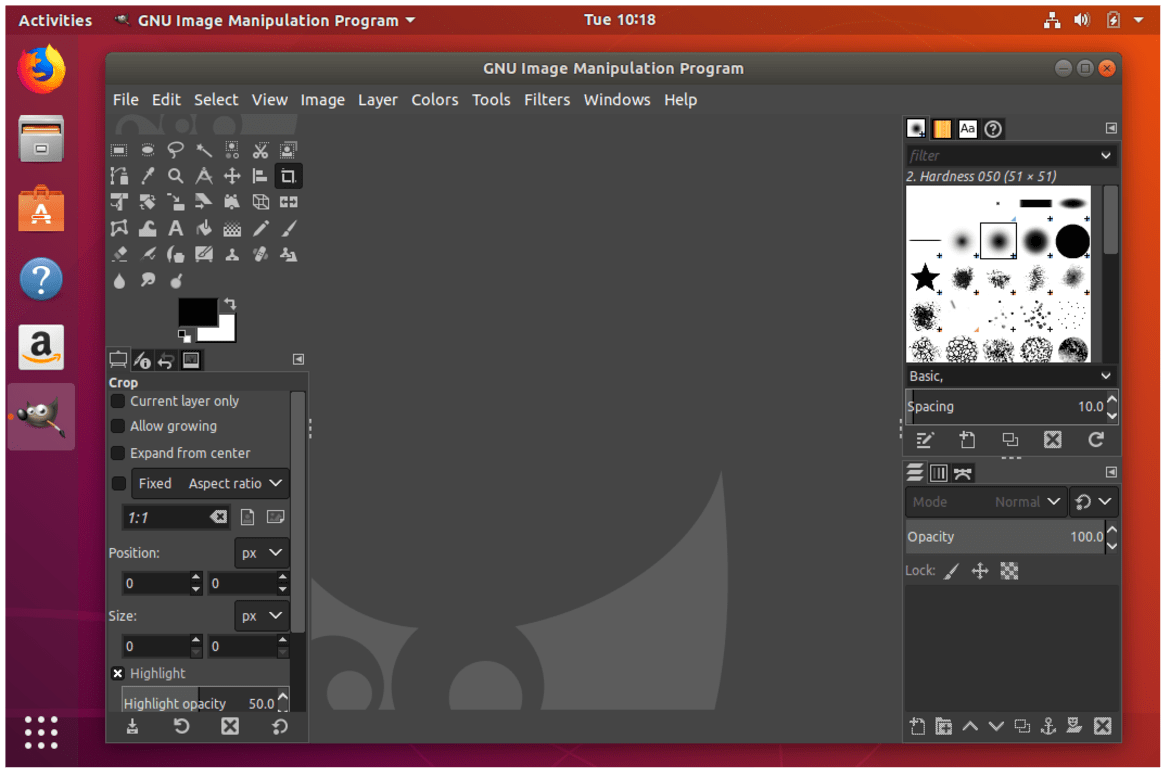Swap foreground and background colors
The width and height of the screenshot is (1170, 777).
228,305
